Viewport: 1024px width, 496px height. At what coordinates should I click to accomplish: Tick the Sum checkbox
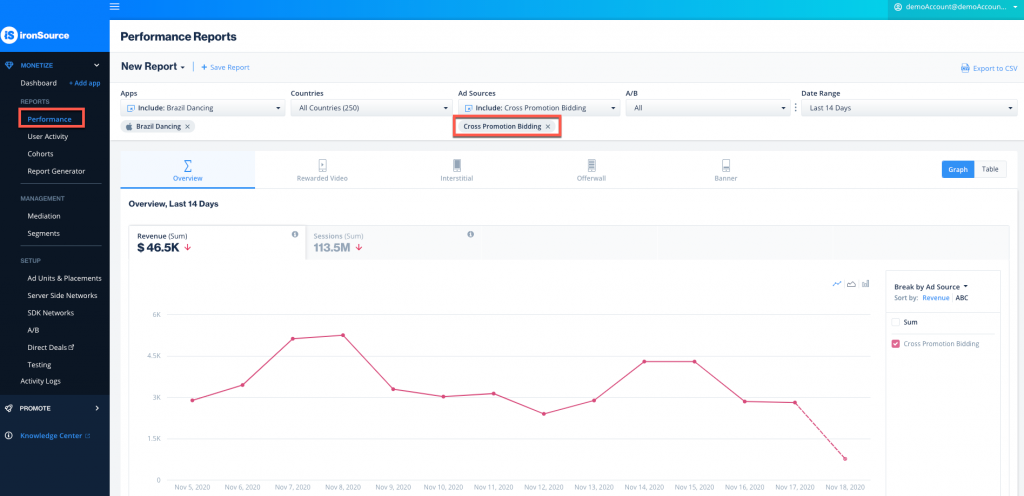pos(895,322)
